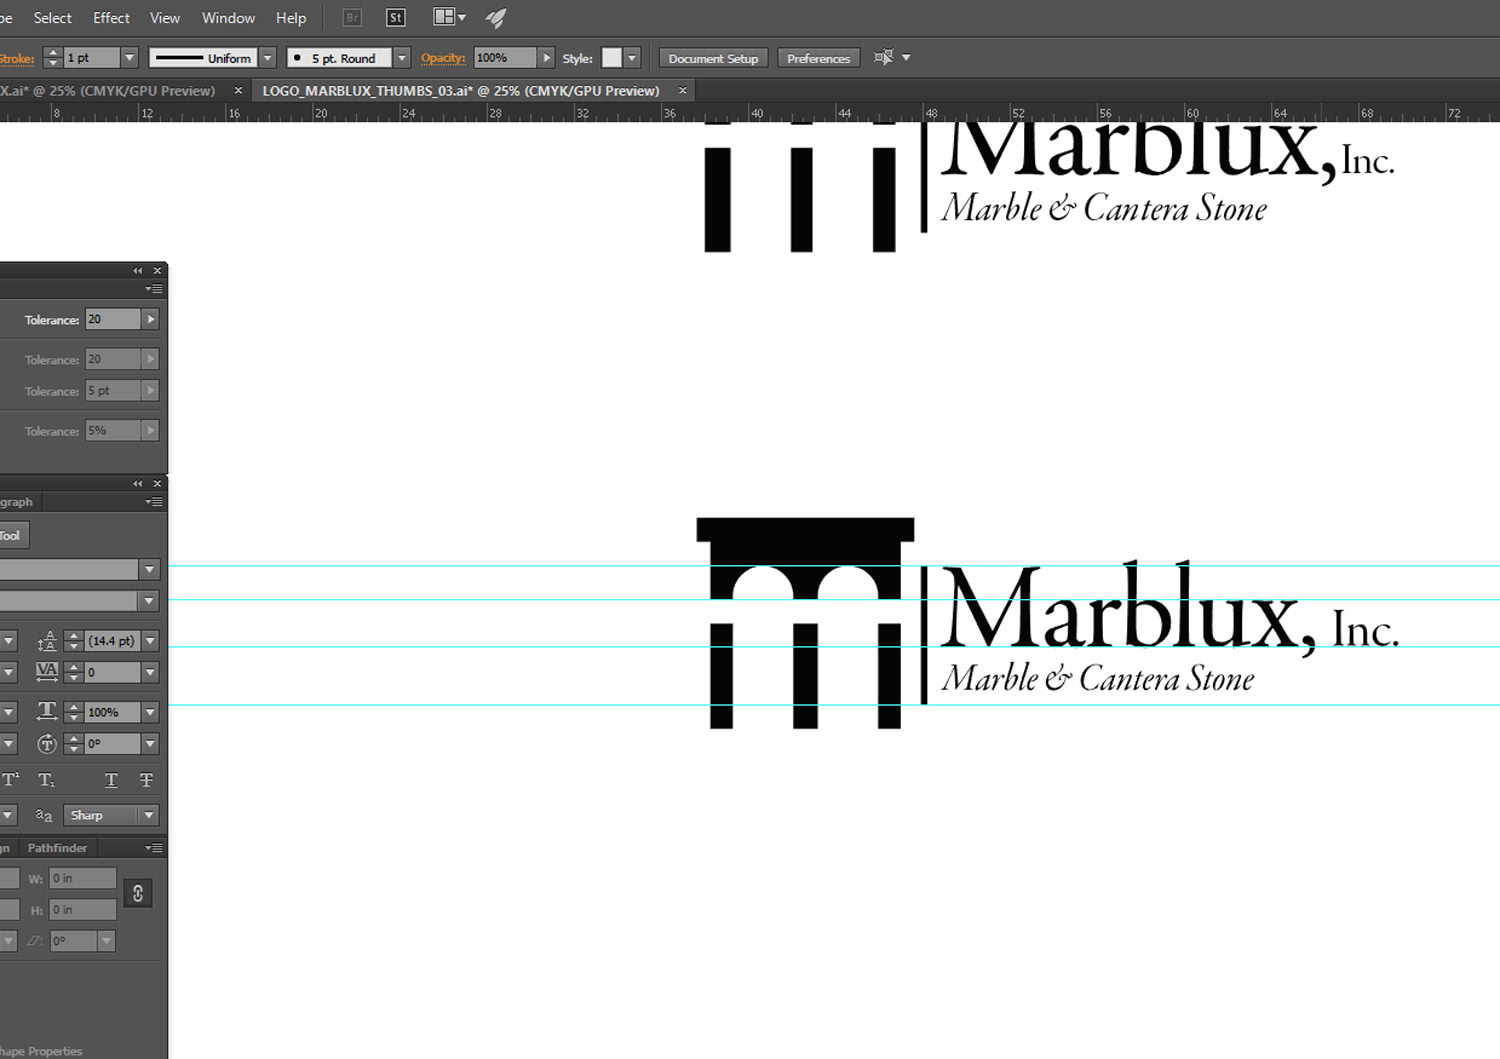Click the leading icon in Character panel

tap(47, 641)
